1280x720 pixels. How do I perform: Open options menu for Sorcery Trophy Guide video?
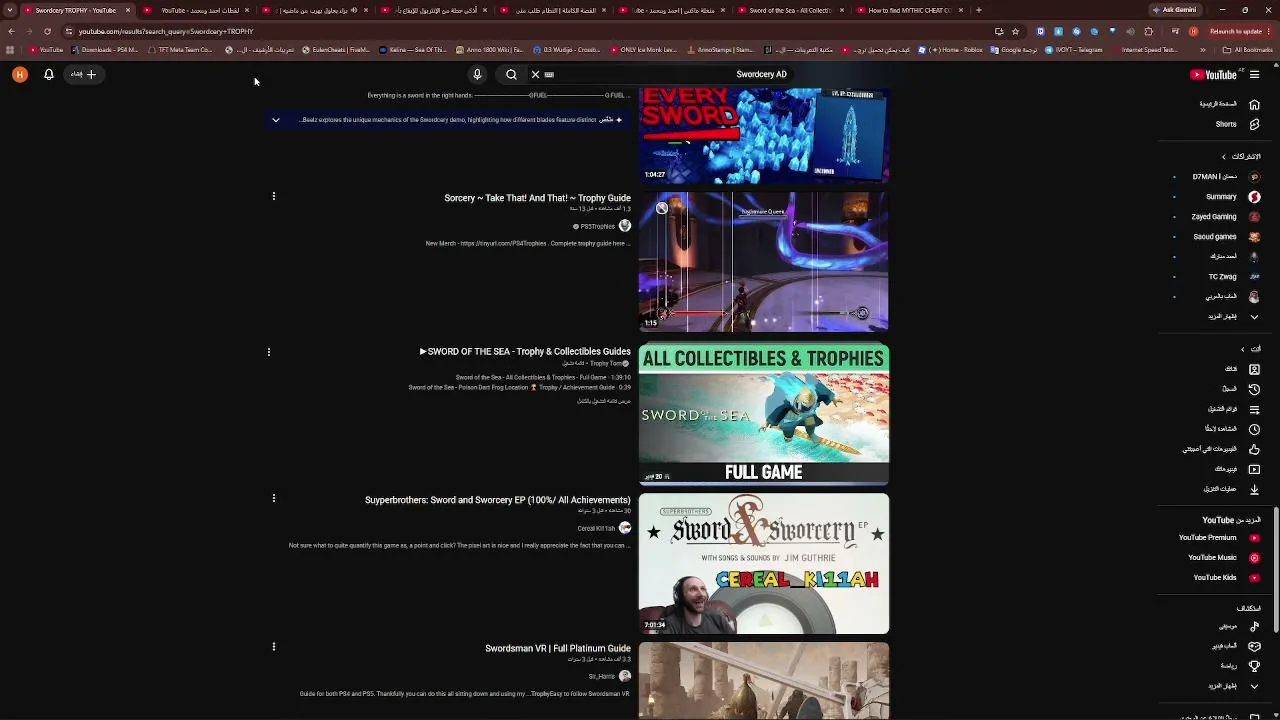click(x=273, y=196)
